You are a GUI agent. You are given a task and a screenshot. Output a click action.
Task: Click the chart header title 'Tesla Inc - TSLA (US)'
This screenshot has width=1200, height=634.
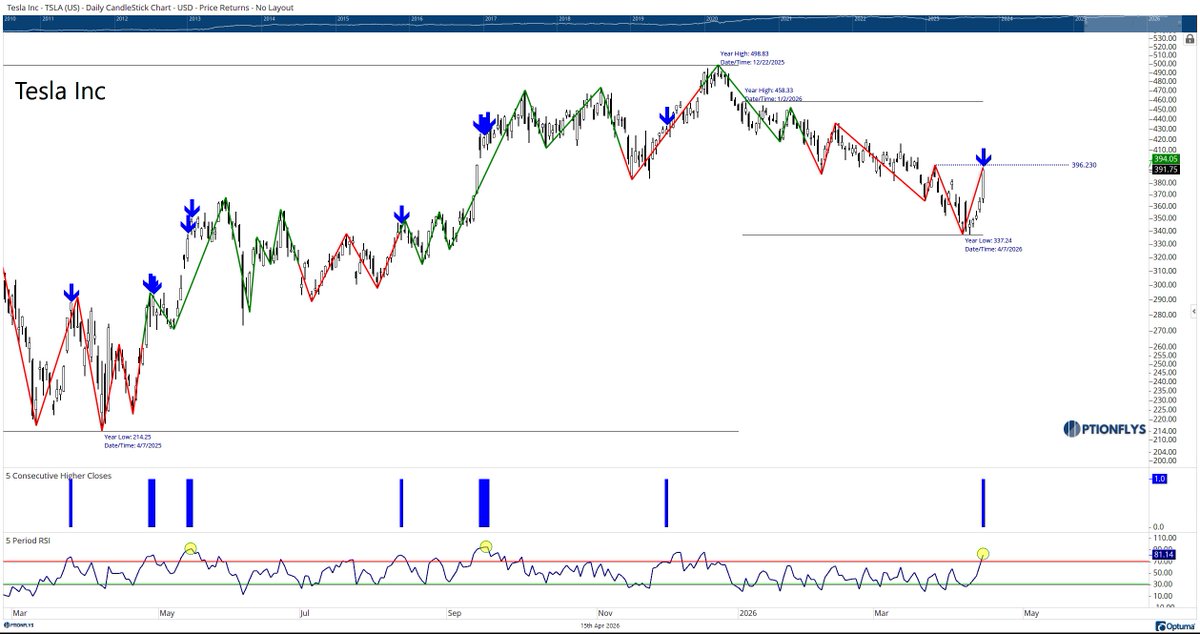[x=44, y=6]
